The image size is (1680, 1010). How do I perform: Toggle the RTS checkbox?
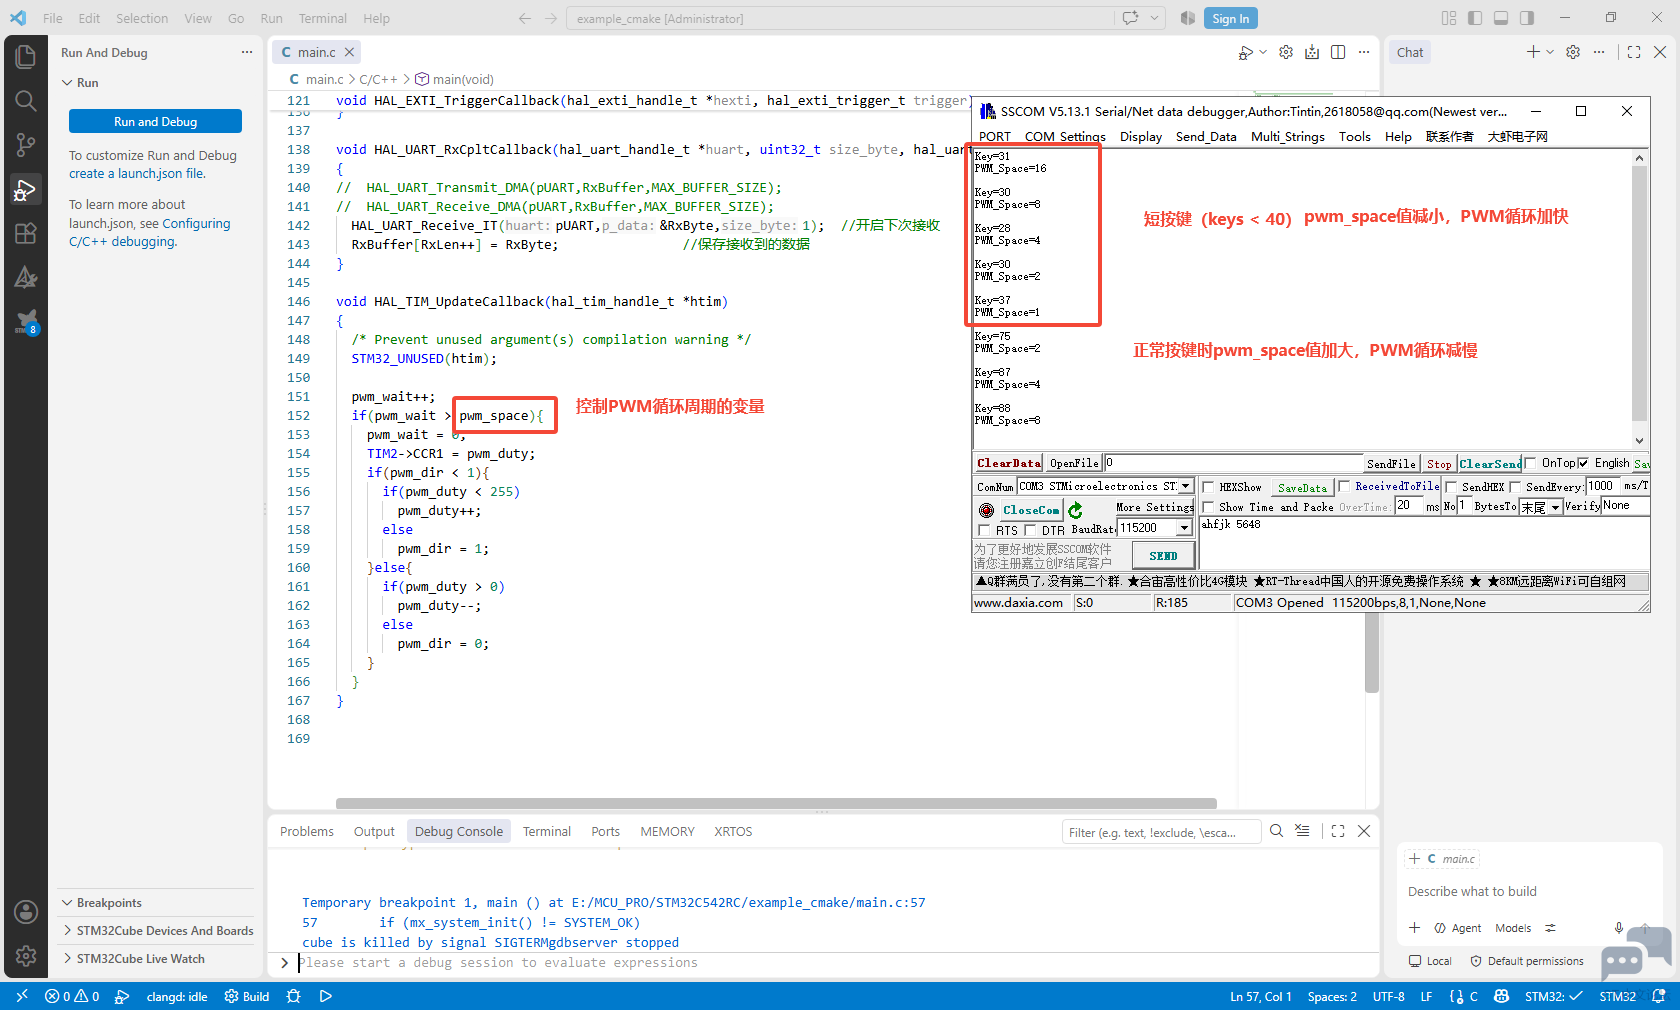click(x=984, y=530)
